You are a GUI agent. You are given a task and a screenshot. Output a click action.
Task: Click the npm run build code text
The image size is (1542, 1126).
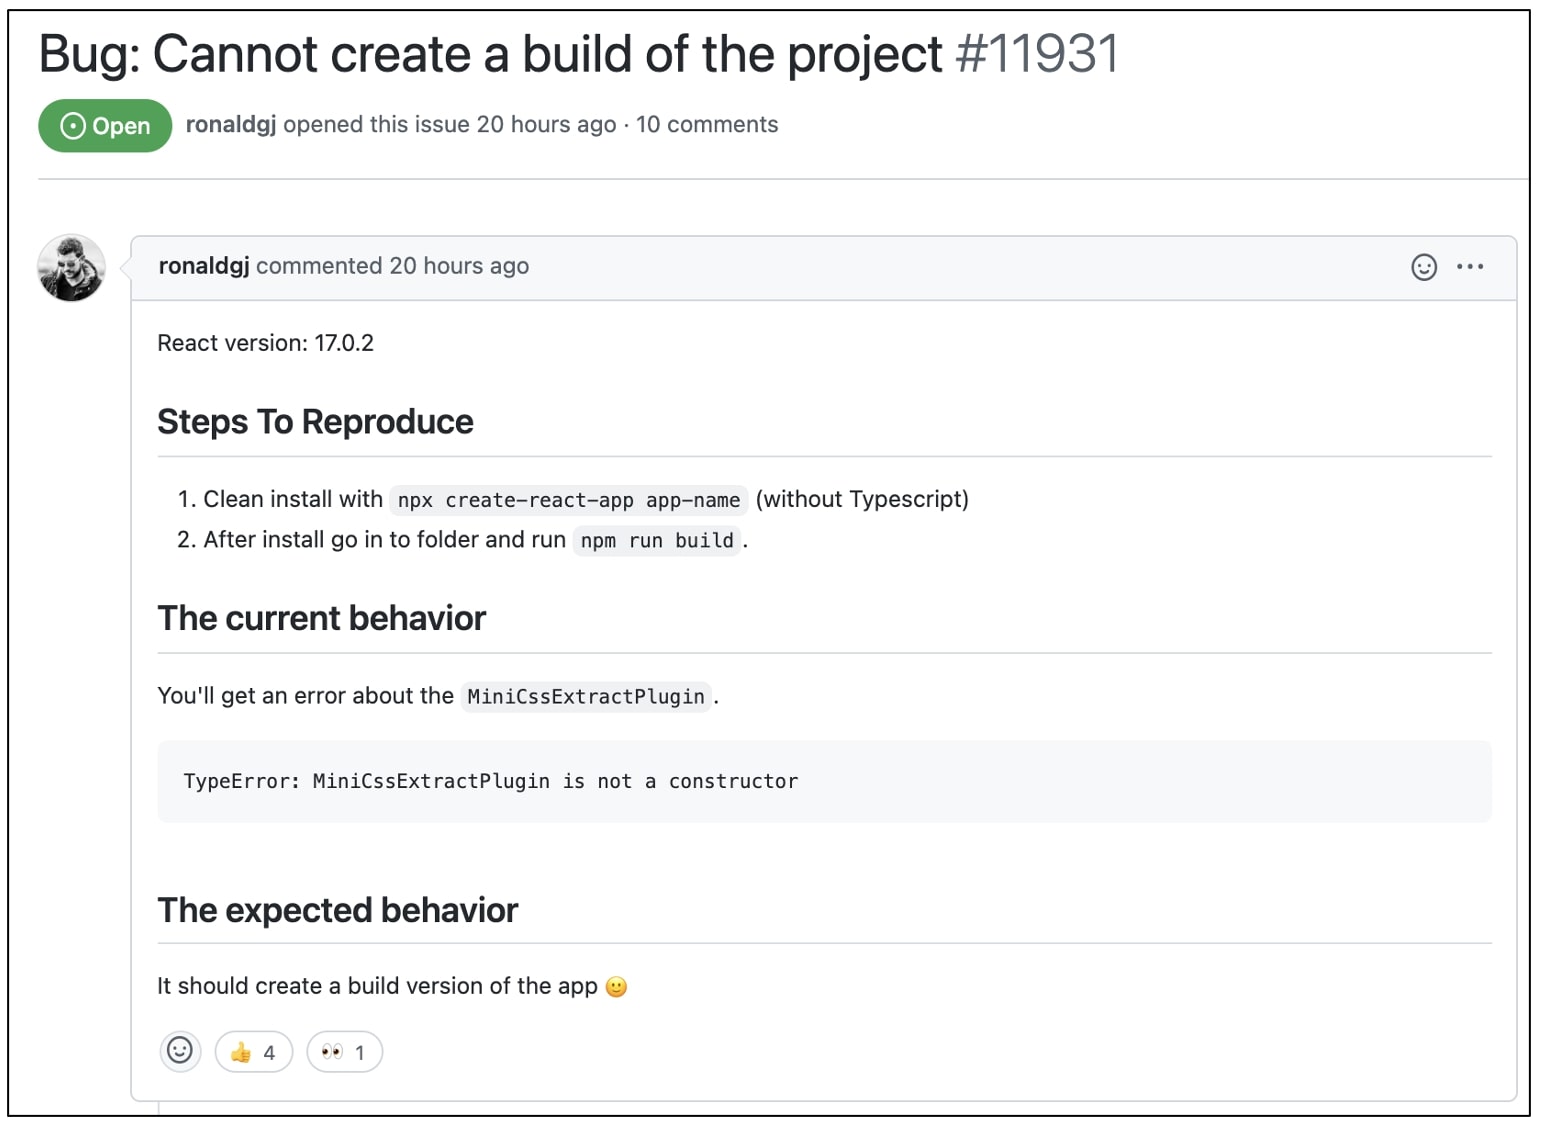point(655,540)
